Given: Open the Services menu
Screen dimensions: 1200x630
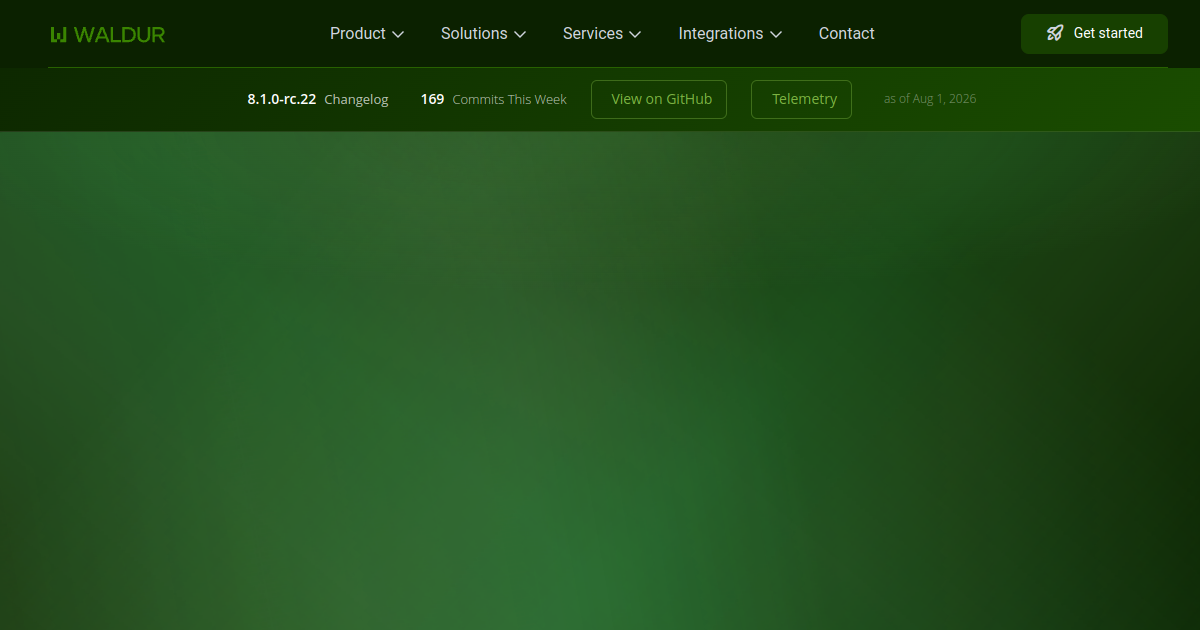Looking at the screenshot, I should pos(602,34).
